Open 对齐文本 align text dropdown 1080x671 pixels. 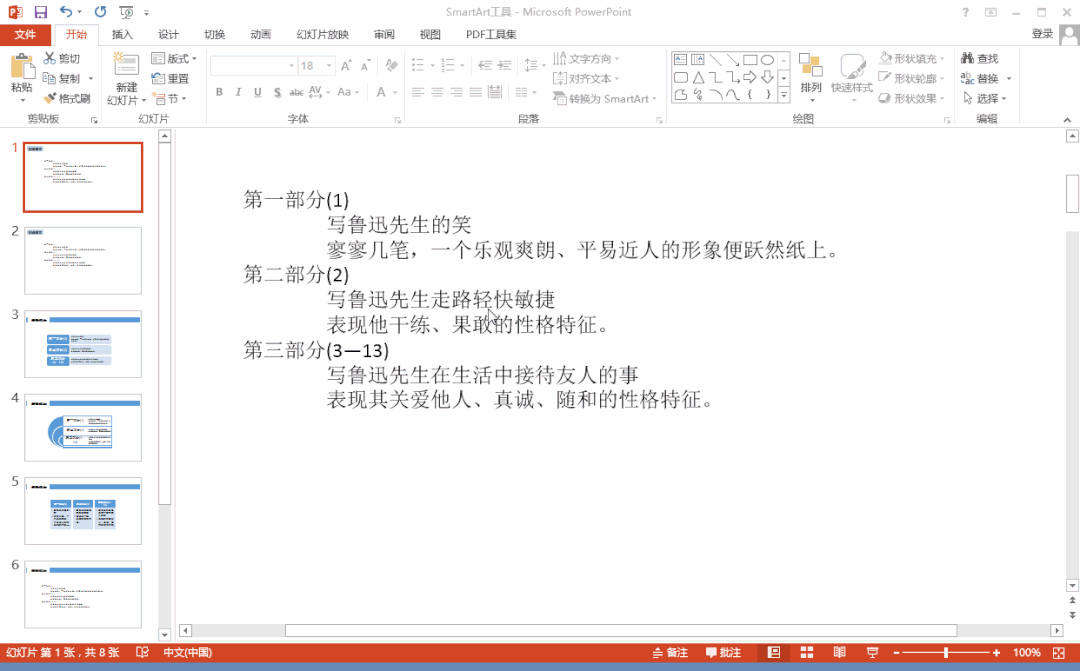pos(586,79)
